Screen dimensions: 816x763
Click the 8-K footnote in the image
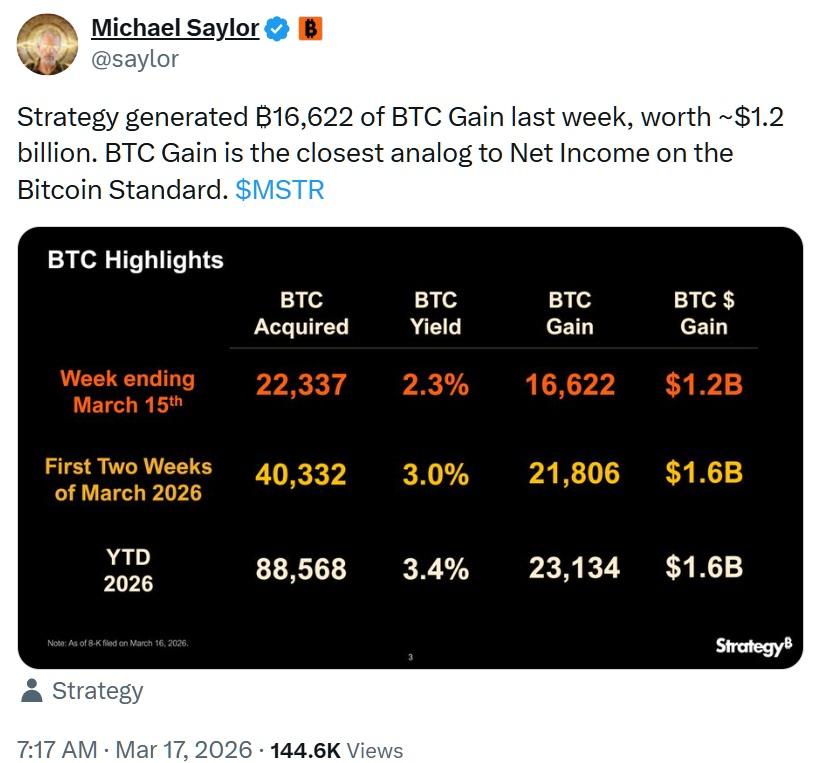118,642
